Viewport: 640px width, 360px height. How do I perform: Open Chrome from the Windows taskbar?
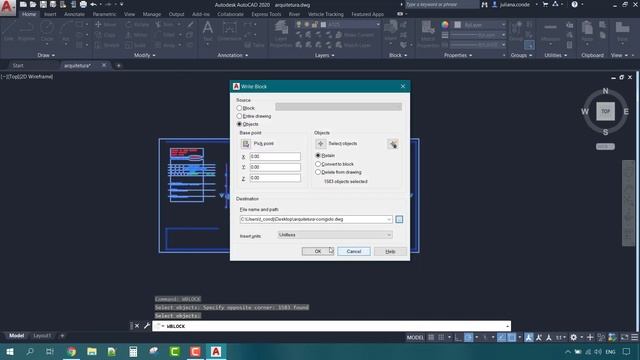tap(72, 351)
